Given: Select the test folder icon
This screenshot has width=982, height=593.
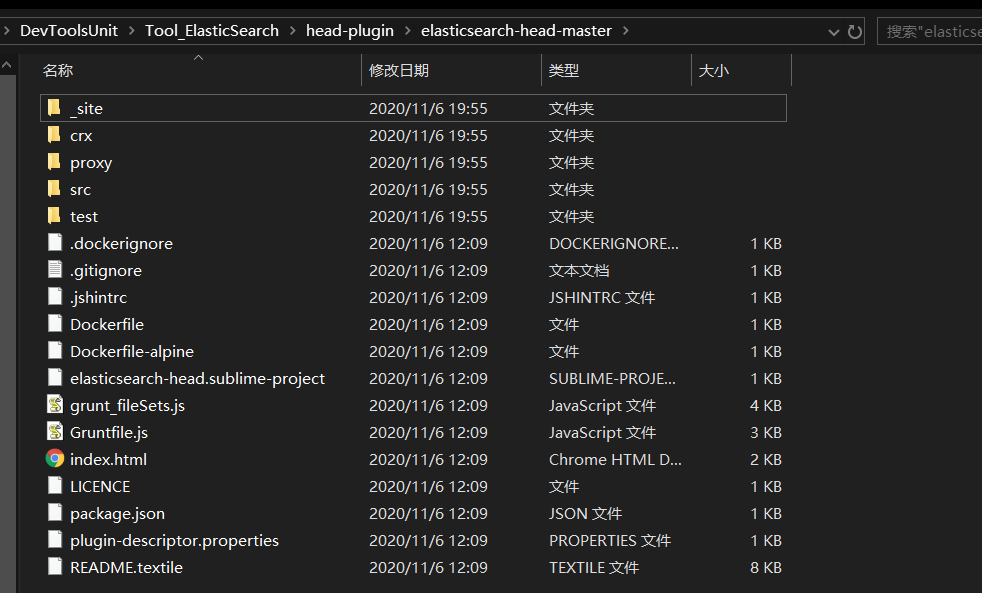Looking at the screenshot, I should [54, 215].
